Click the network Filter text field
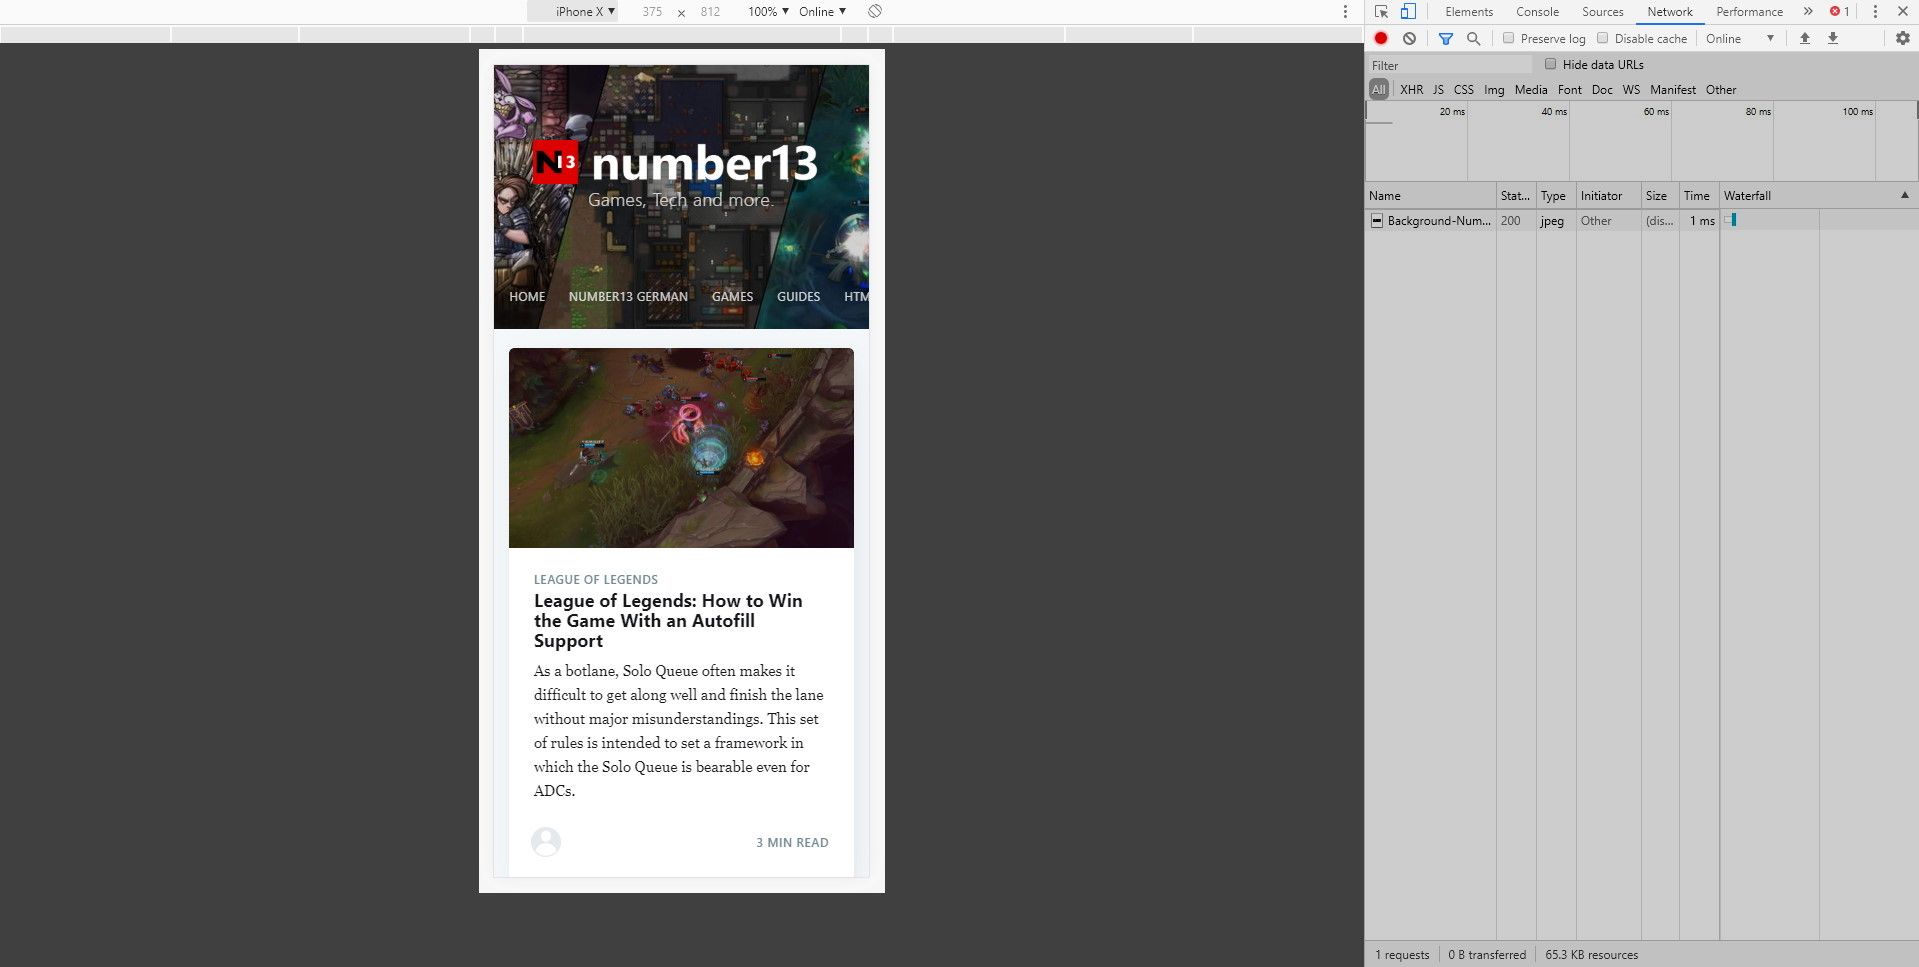 pos(1449,65)
